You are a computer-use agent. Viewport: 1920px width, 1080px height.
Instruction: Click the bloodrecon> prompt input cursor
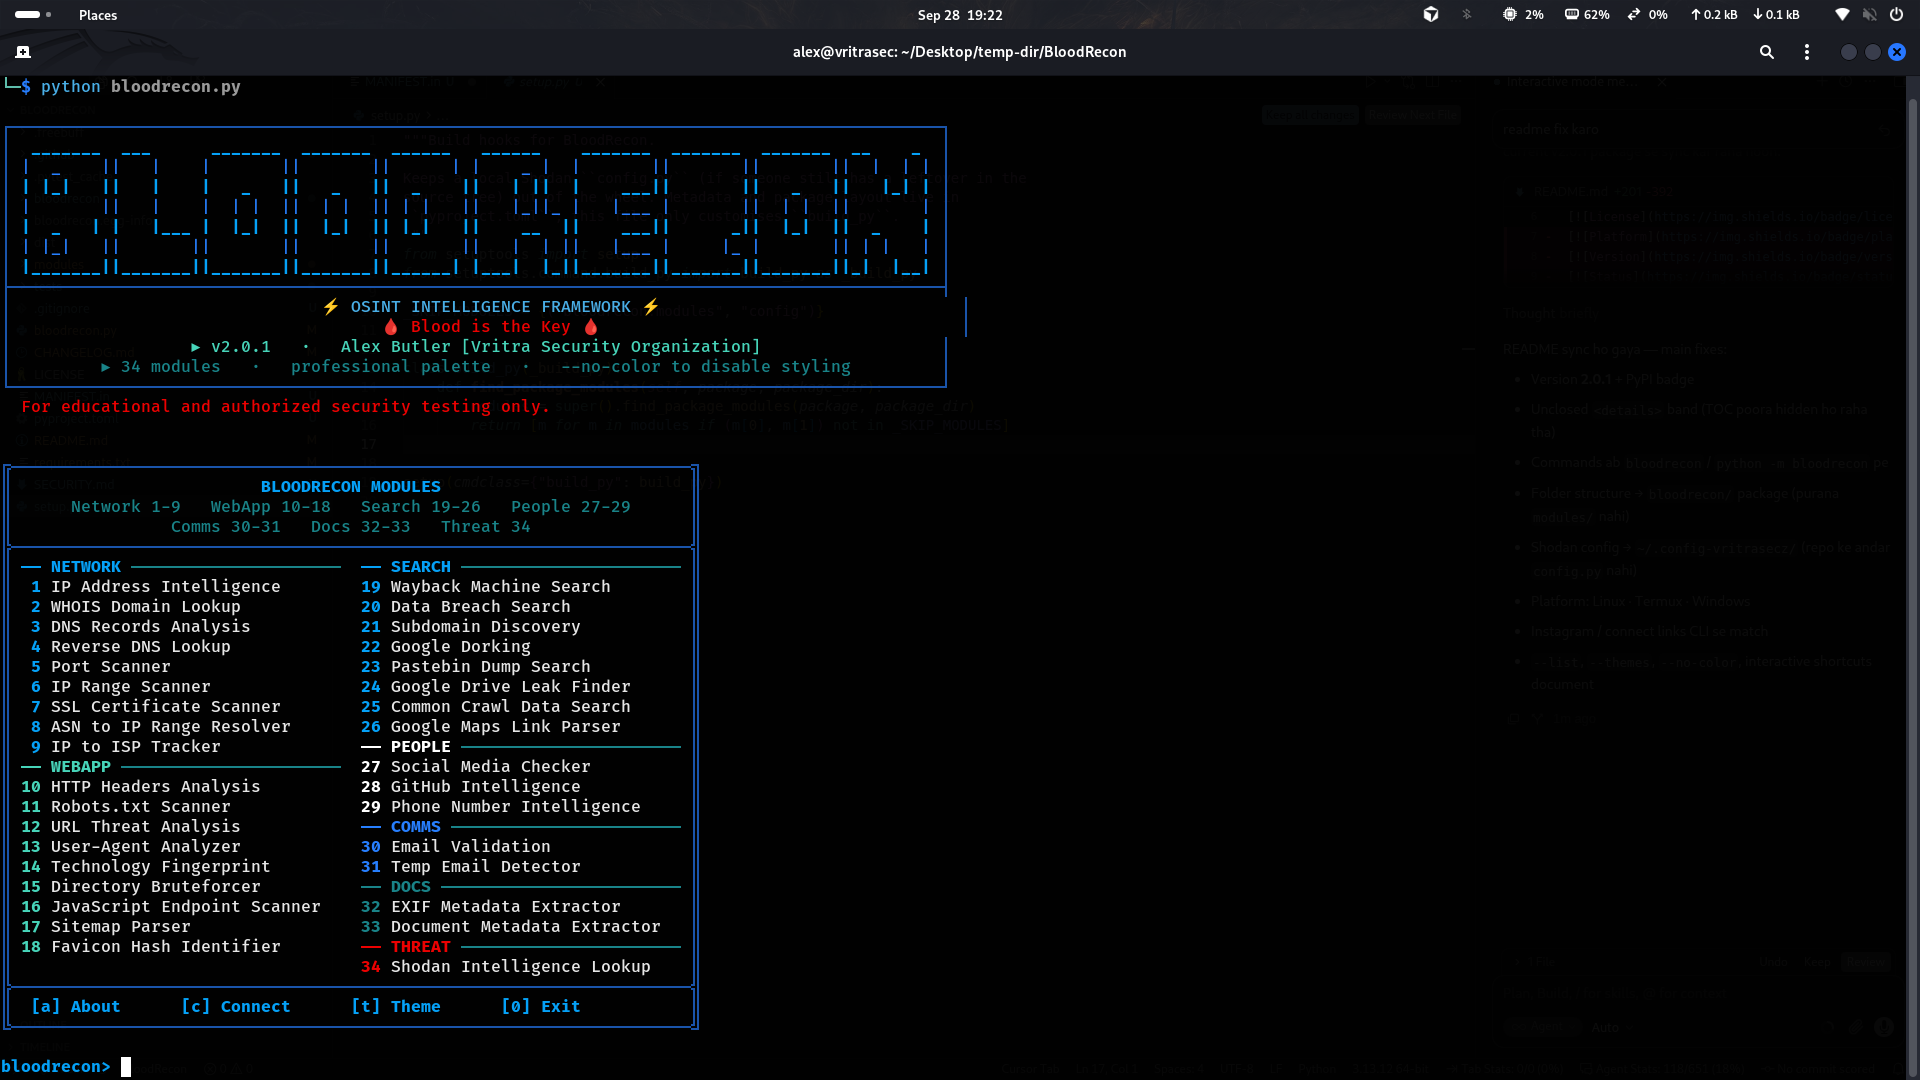click(126, 1067)
